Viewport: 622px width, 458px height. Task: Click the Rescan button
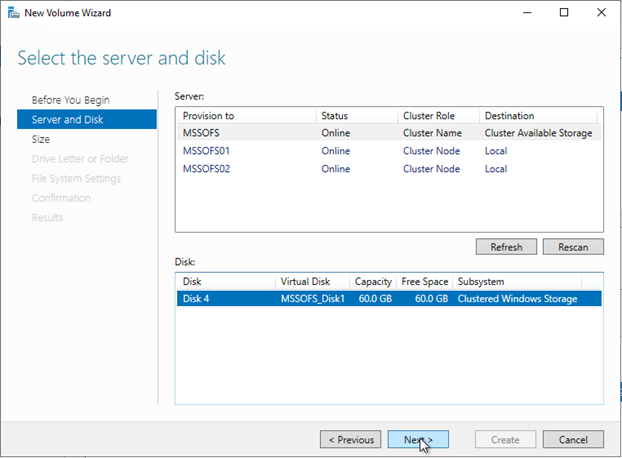(573, 247)
